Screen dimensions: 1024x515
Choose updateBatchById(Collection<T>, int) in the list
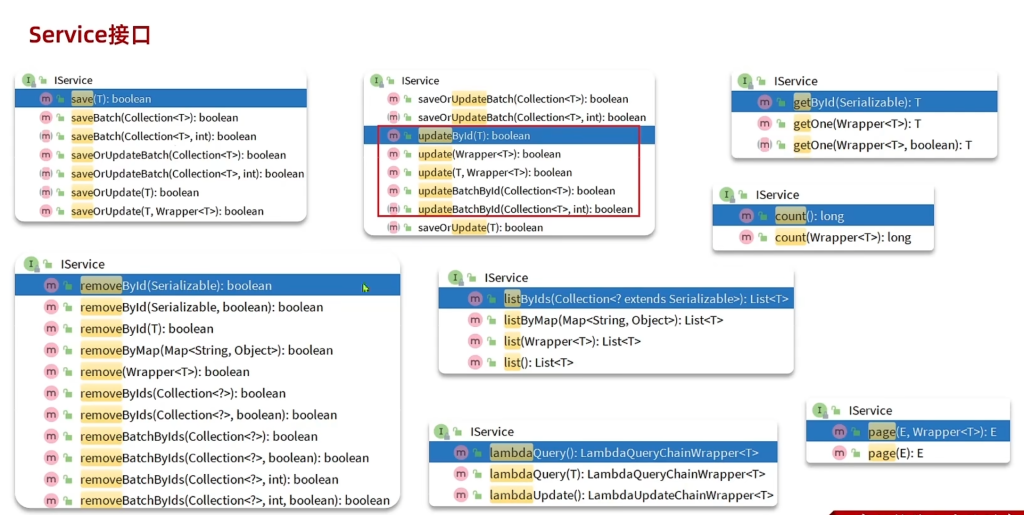click(525, 209)
